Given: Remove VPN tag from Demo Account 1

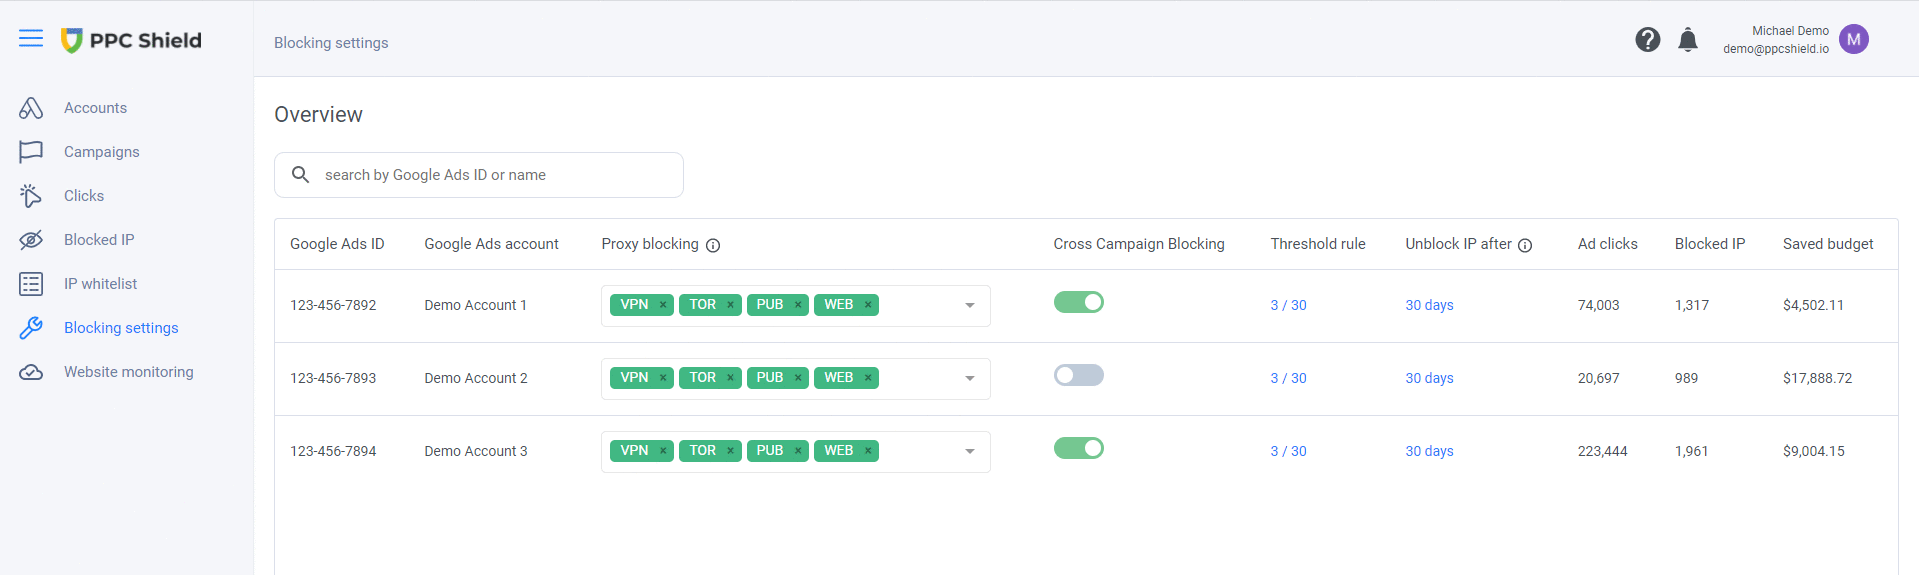Looking at the screenshot, I should pos(663,305).
